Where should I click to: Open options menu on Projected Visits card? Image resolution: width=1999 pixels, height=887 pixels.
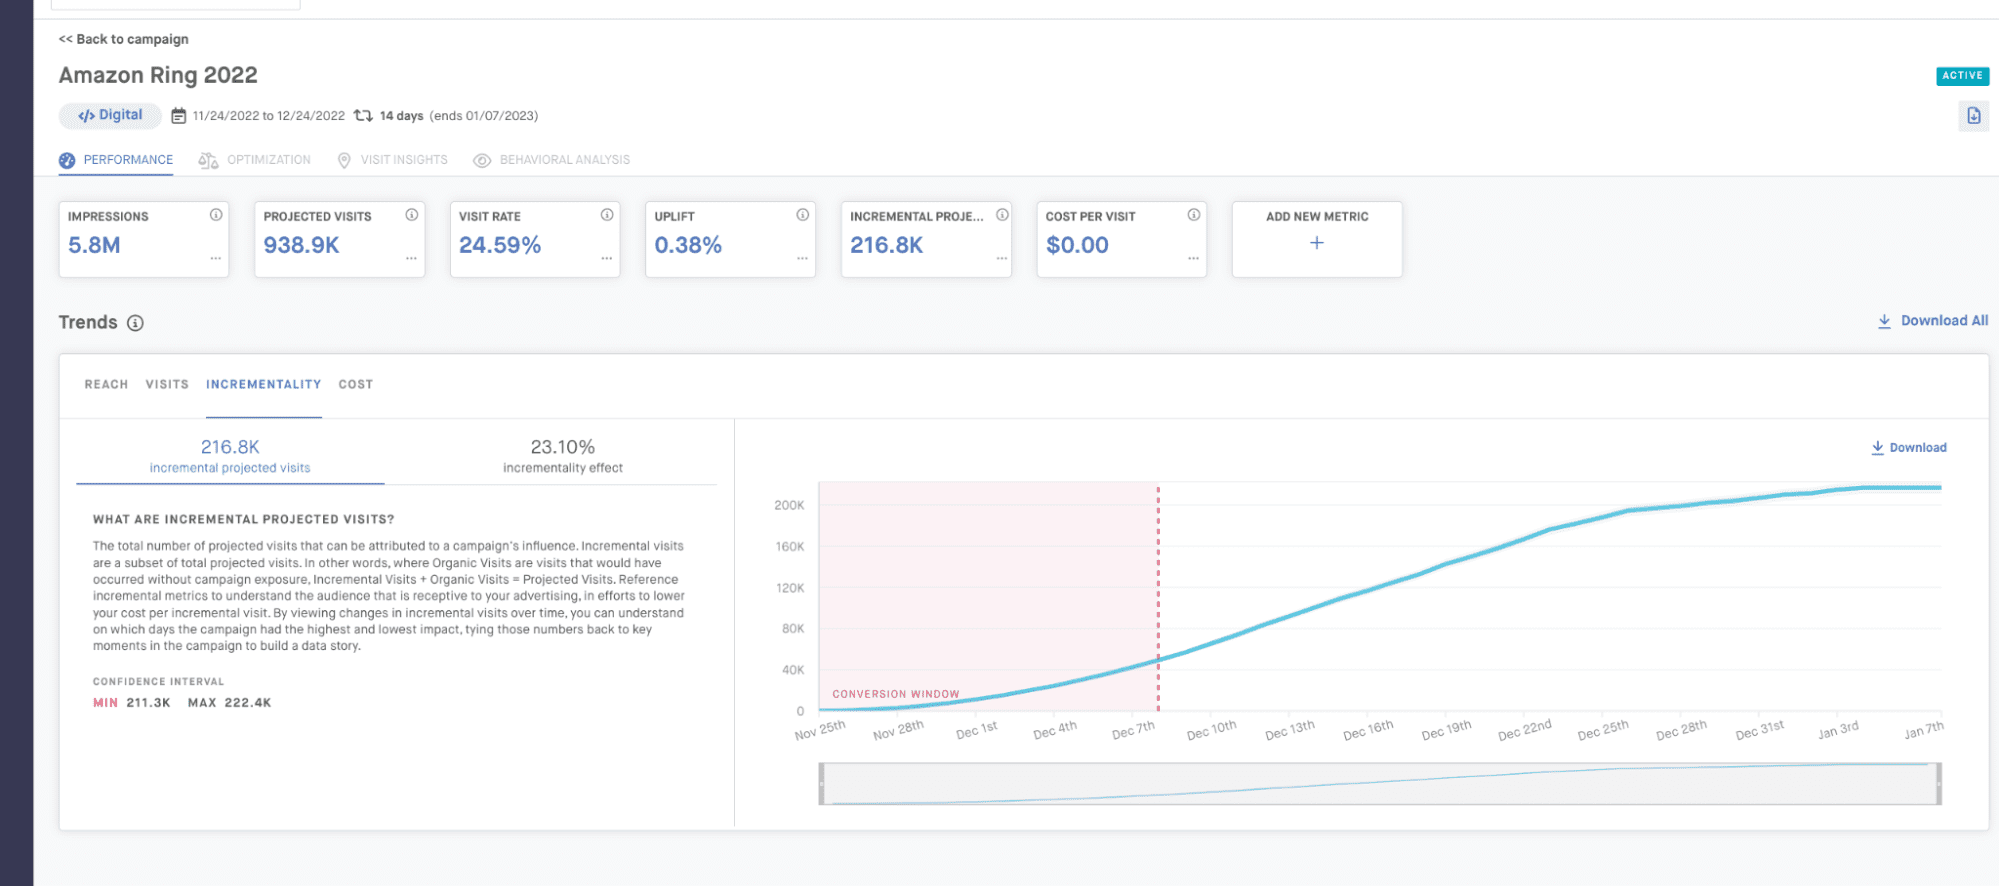[x=411, y=259]
